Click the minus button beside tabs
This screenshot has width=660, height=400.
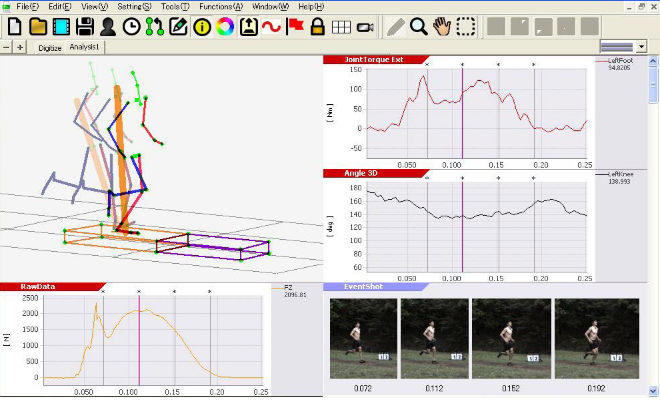(x=8, y=47)
